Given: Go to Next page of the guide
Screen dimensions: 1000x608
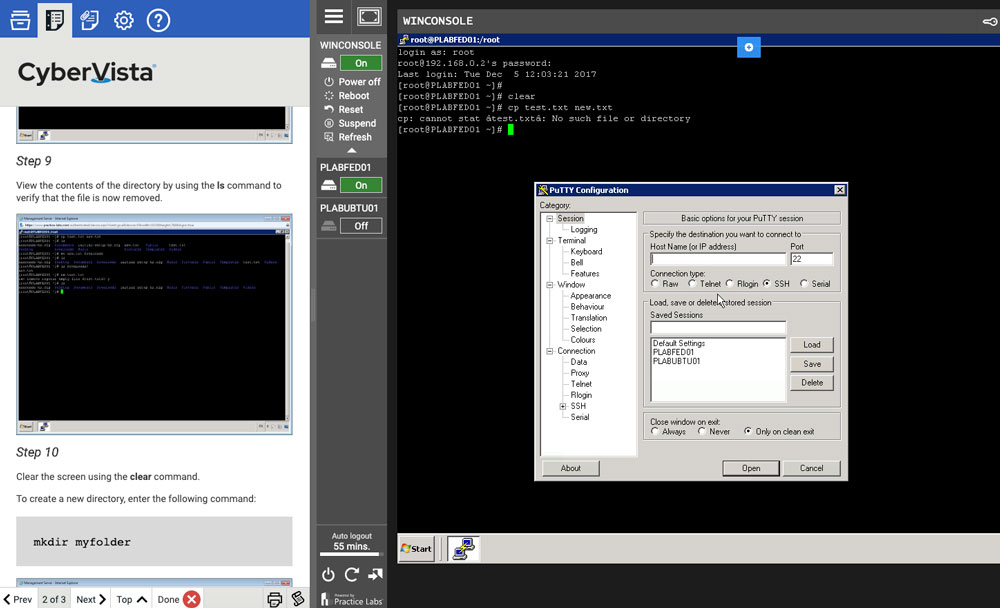Looking at the screenshot, I should (x=91, y=599).
